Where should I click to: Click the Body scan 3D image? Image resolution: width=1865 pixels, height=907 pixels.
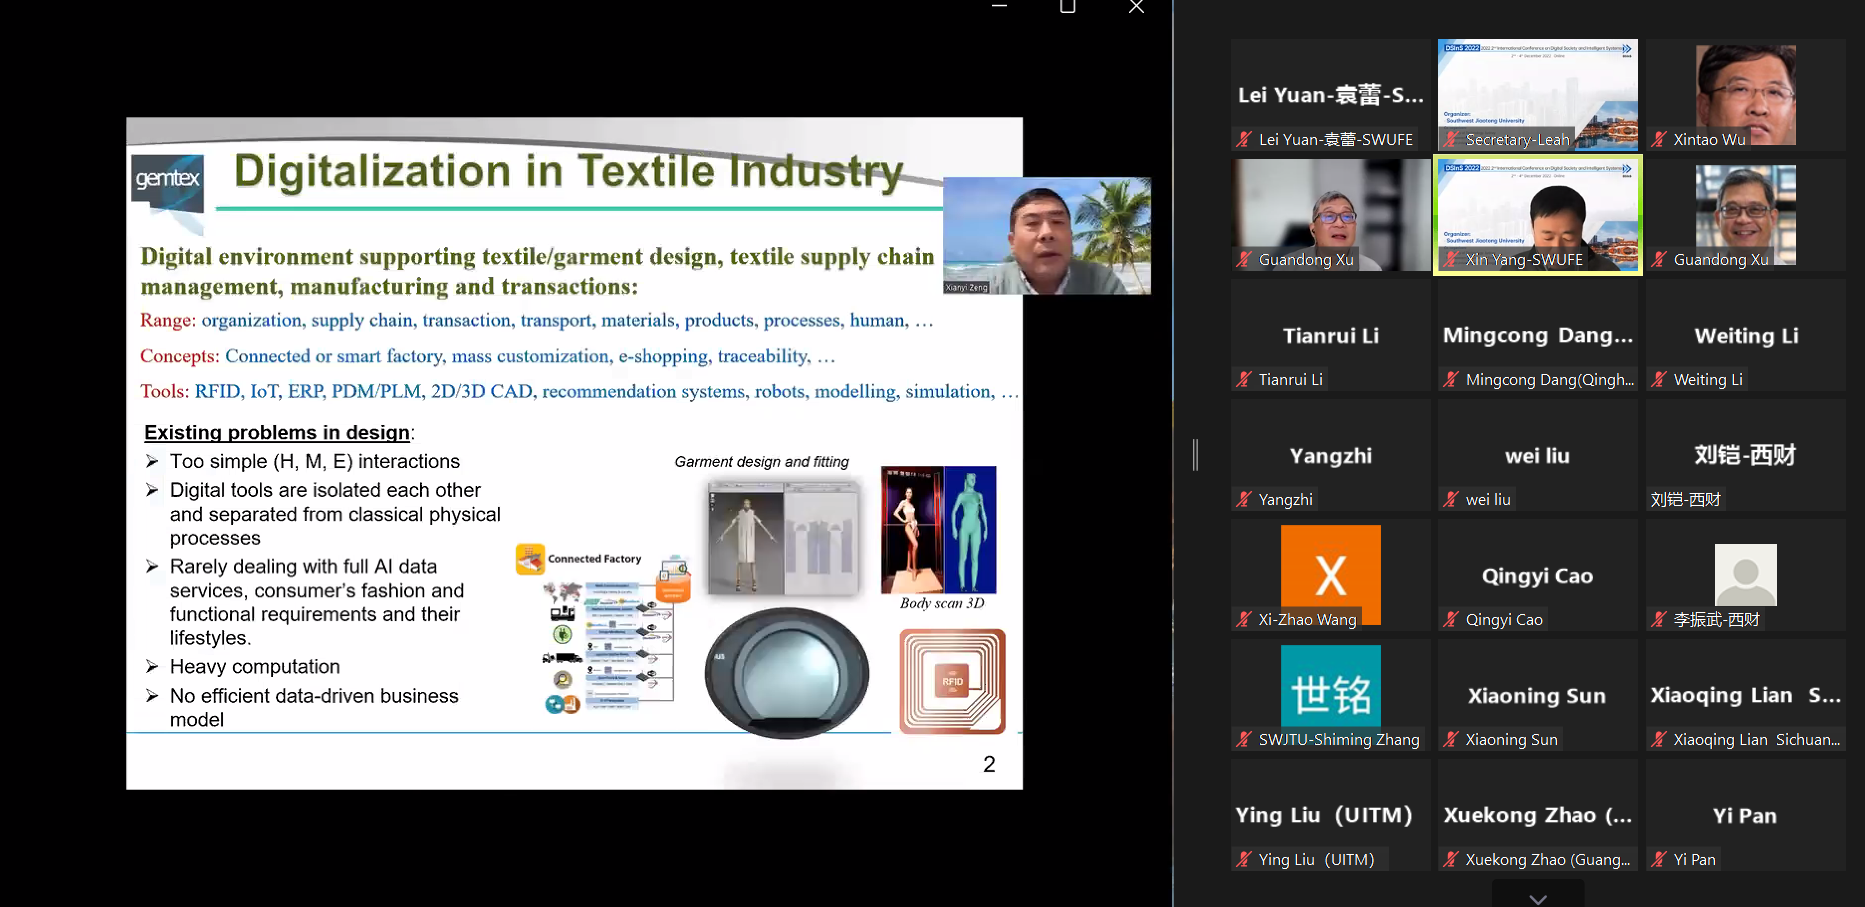[x=939, y=530]
